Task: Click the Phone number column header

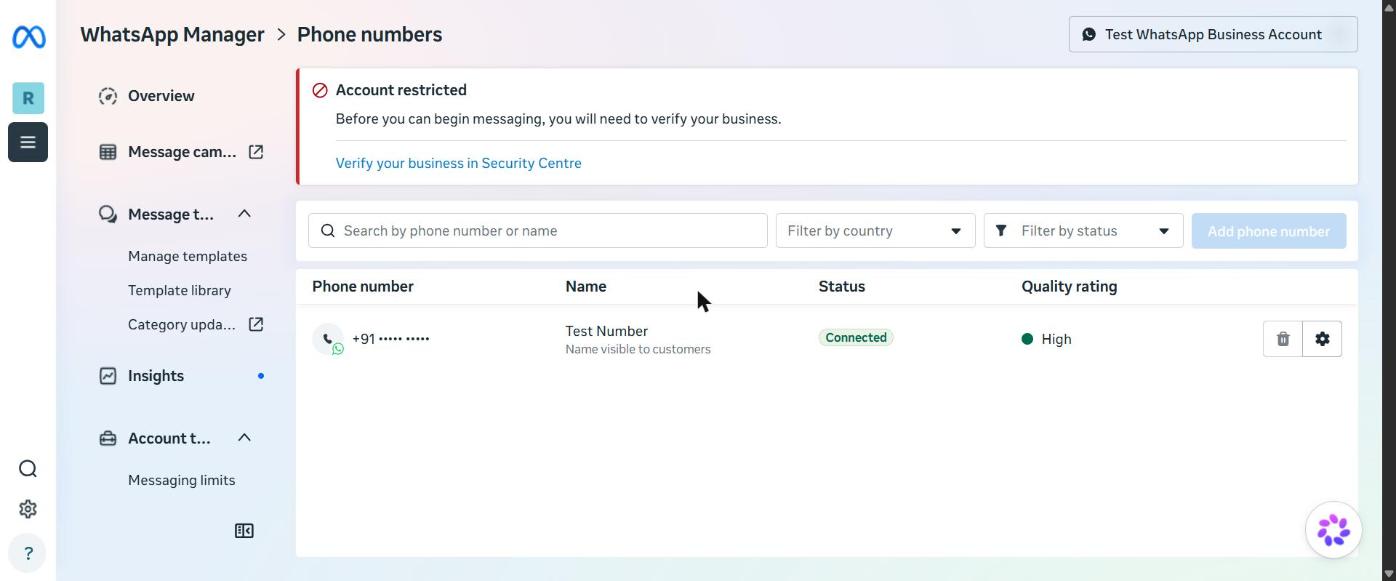Action: pyautogui.click(x=363, y=286)
